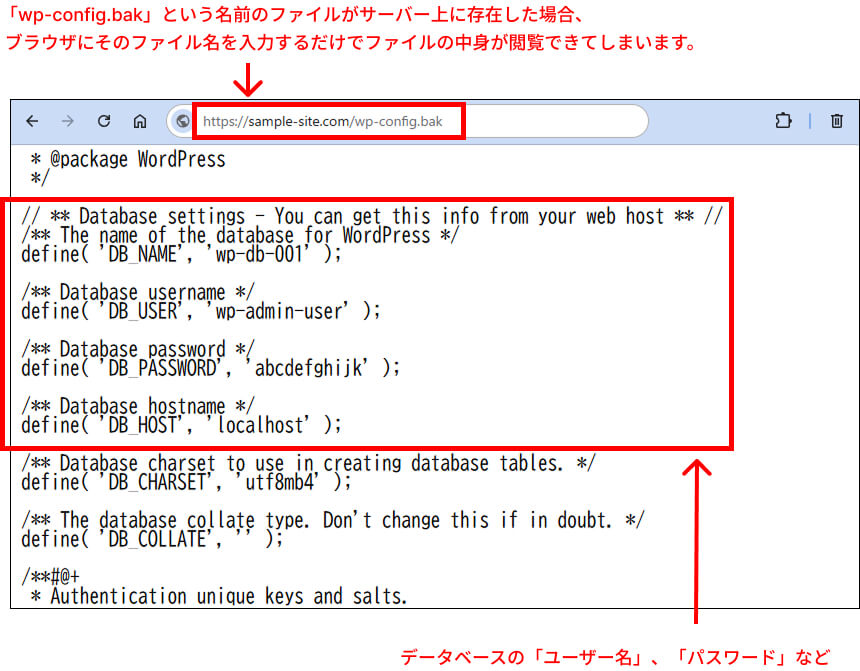Click the 'Database password' comment
Viewport: 860px width, 671px height.
[x=138, y=349]
